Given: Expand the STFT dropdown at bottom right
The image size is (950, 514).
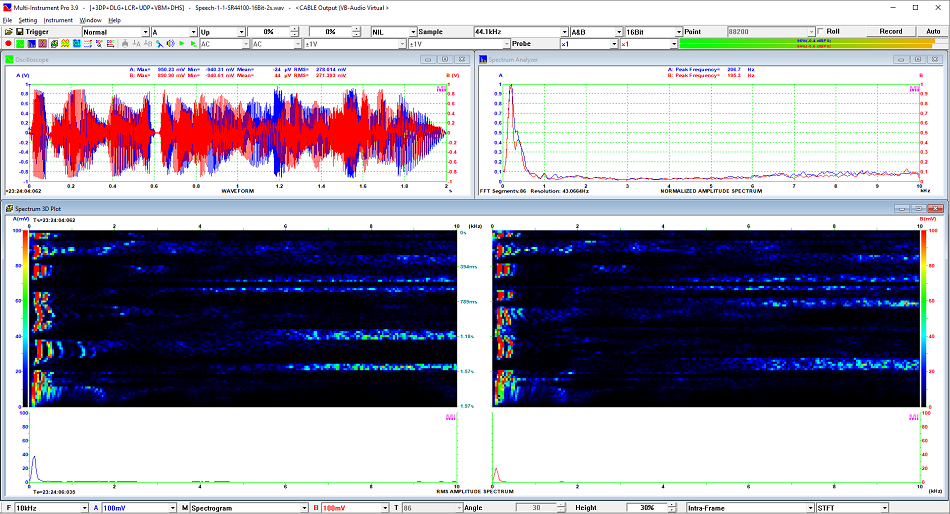Looking at the screenshot, I should 886,508.
